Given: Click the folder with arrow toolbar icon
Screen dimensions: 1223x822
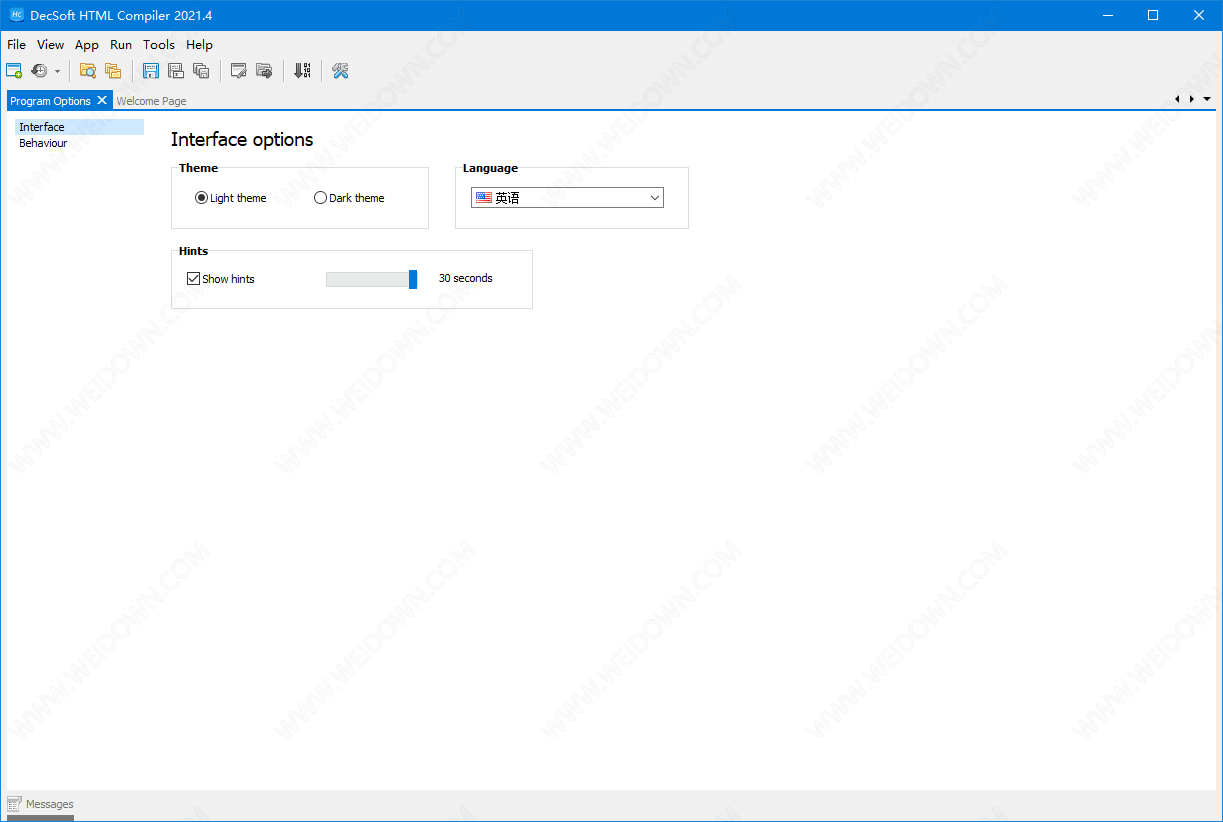Looking at the screenshot, I should click(x=264, y=71).
